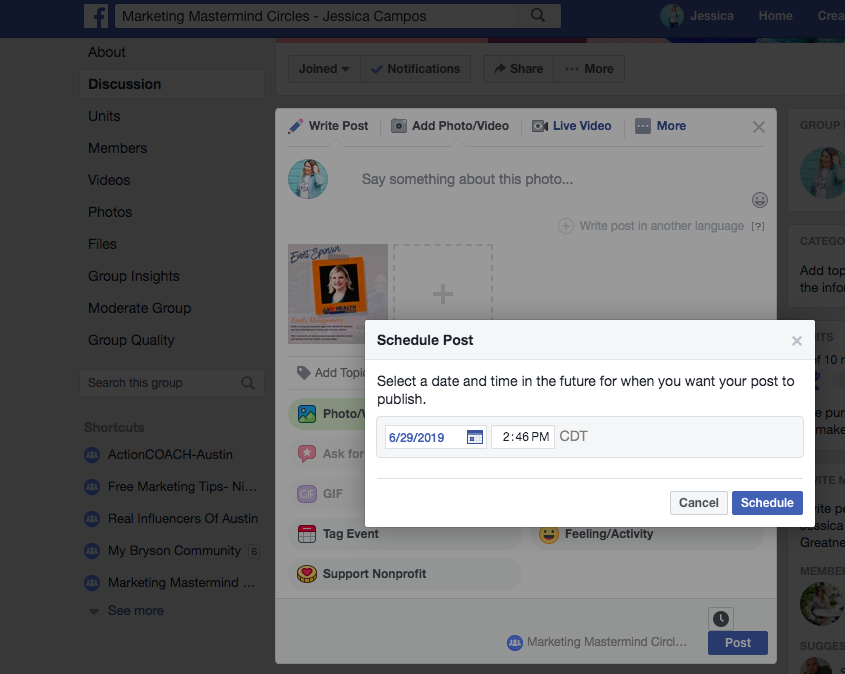Click the Home link in header
The height and width of the screenshot is (674, 845).
point(775,16)
